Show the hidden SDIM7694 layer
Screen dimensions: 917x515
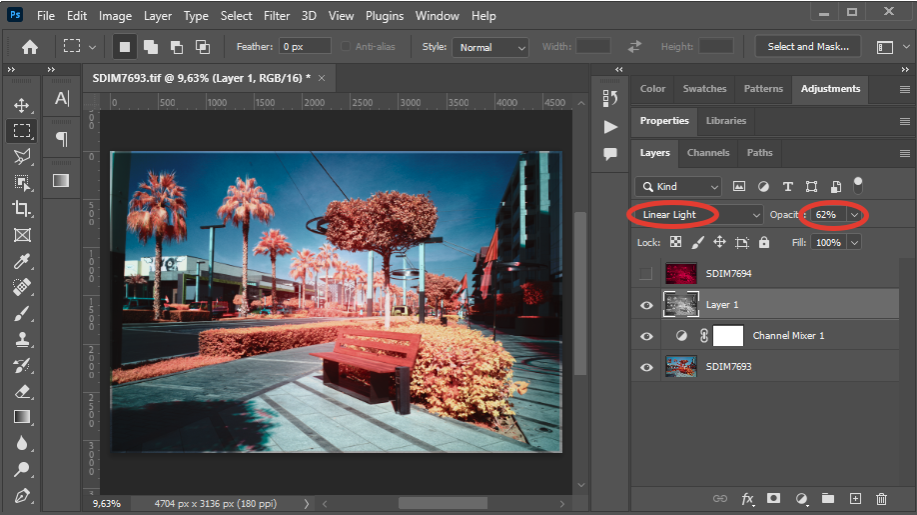(647, 273)
